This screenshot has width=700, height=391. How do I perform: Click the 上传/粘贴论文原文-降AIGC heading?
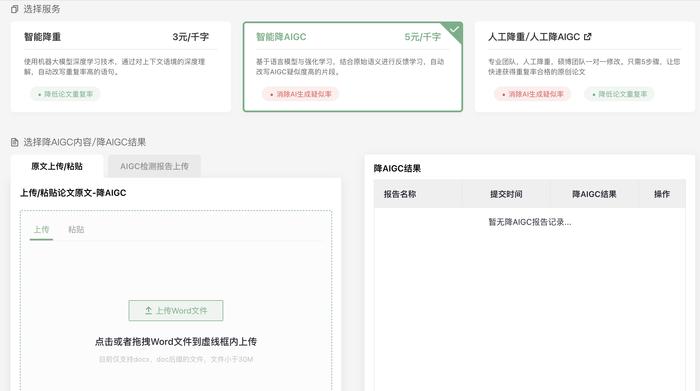[73, 193]
